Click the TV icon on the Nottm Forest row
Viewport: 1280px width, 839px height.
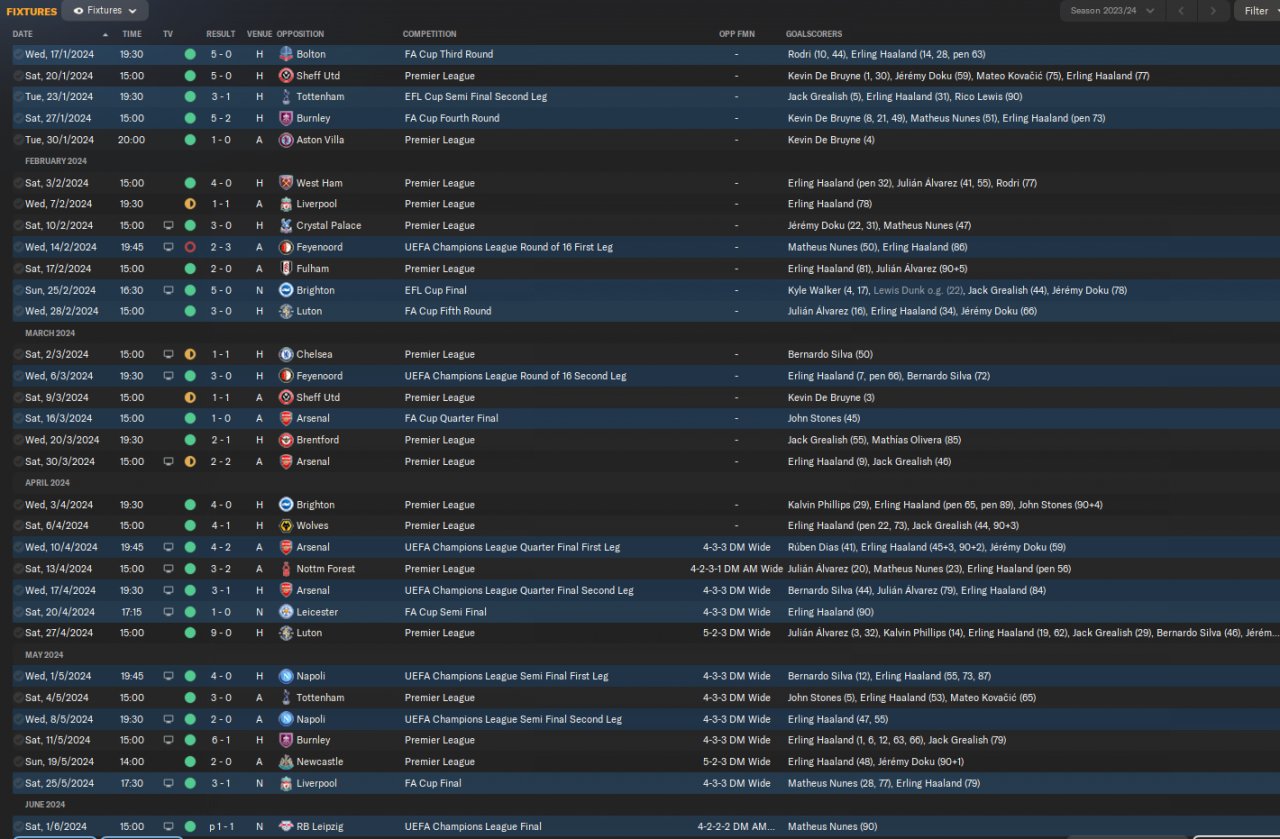[168, 569]
